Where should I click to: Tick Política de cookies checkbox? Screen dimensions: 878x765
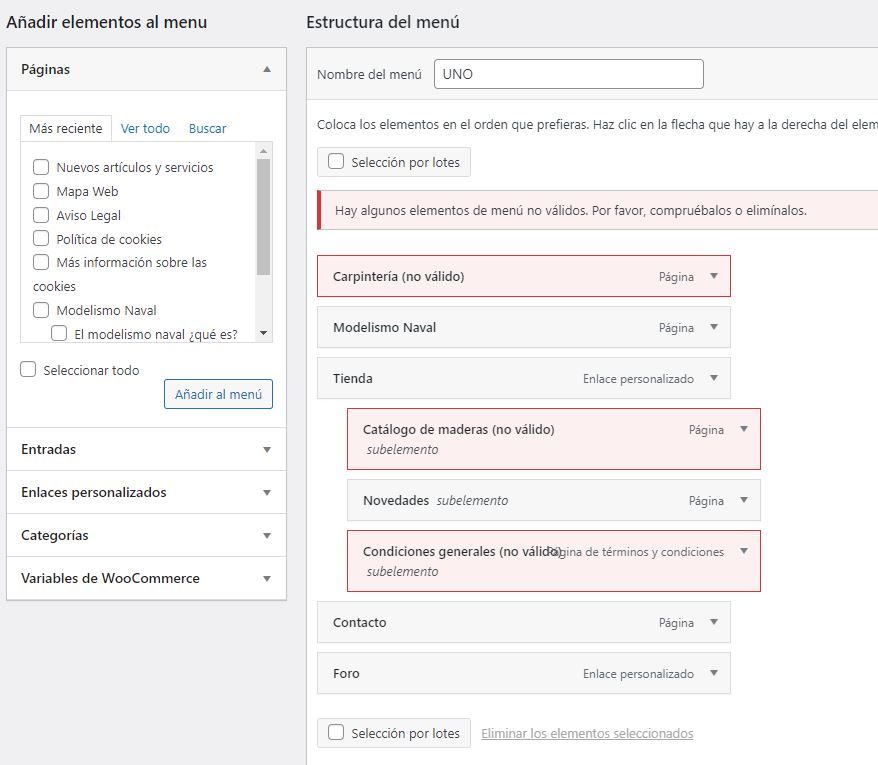click(x=41, y=239)
